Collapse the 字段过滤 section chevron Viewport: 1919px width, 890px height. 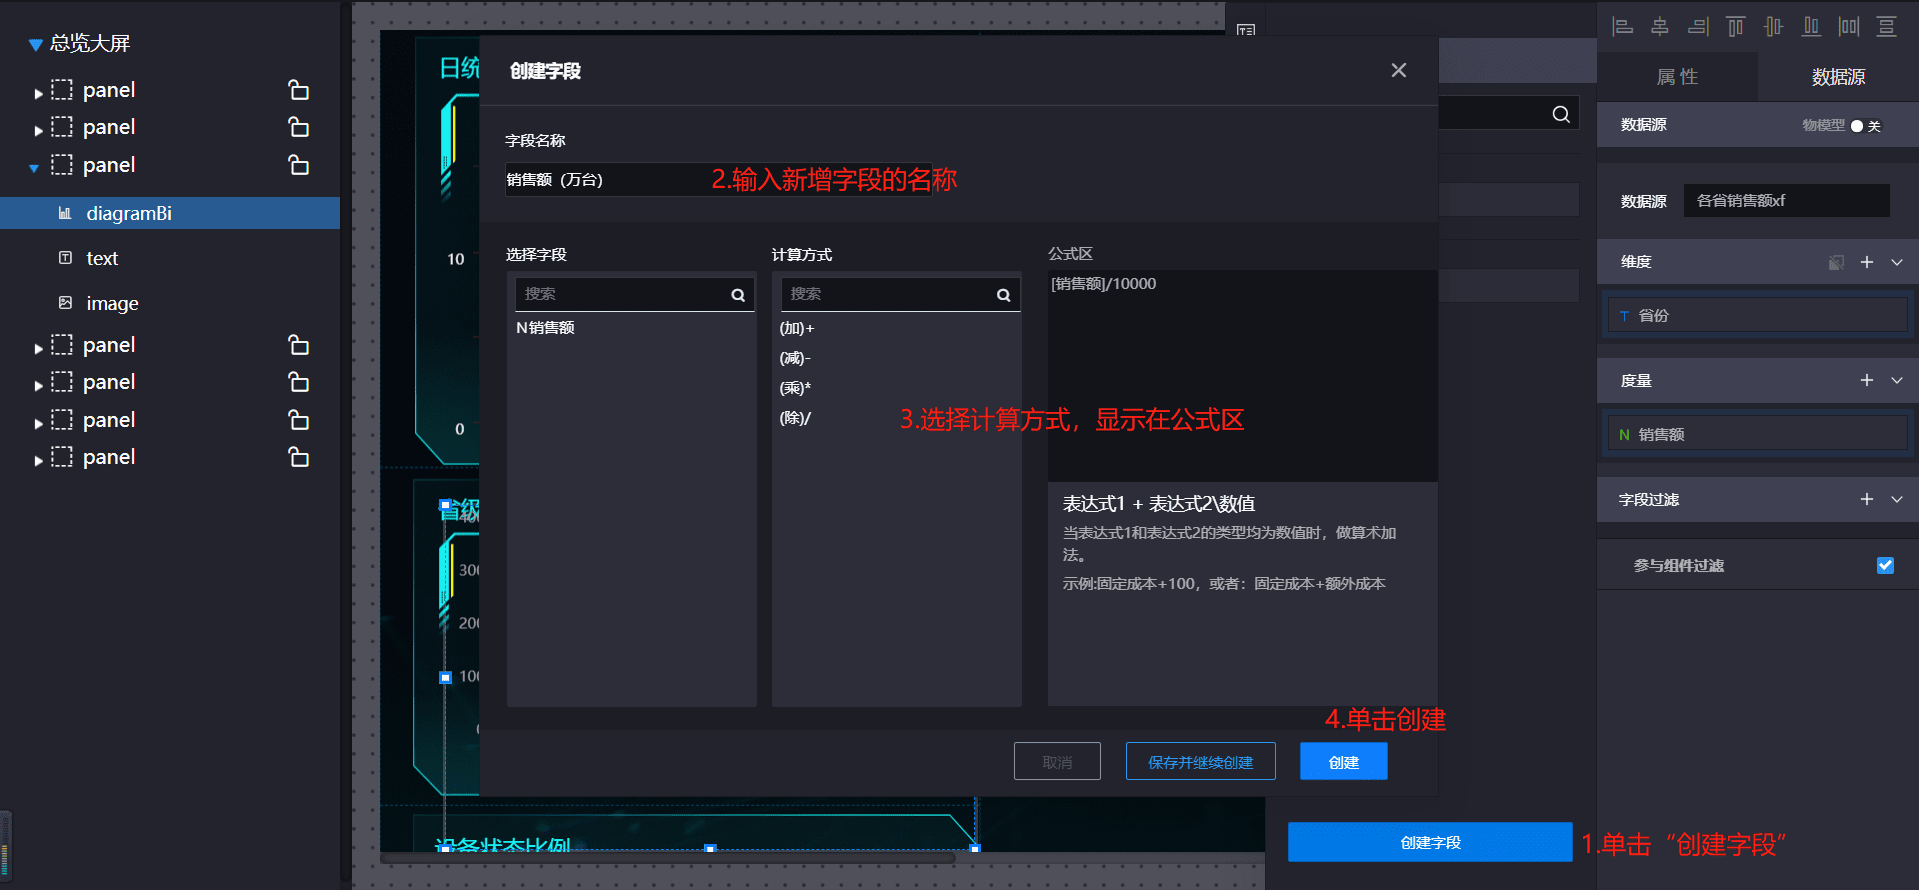click(1897, 499)
